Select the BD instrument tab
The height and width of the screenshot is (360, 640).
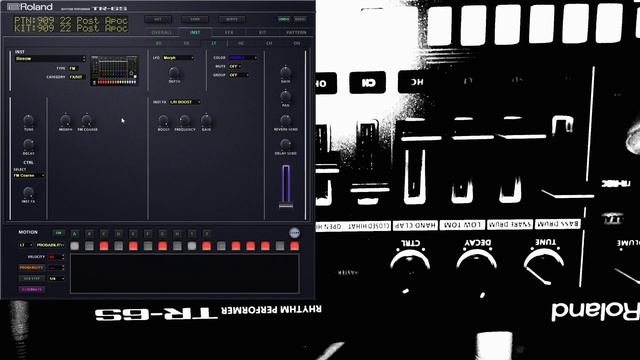tap(159, 43)
